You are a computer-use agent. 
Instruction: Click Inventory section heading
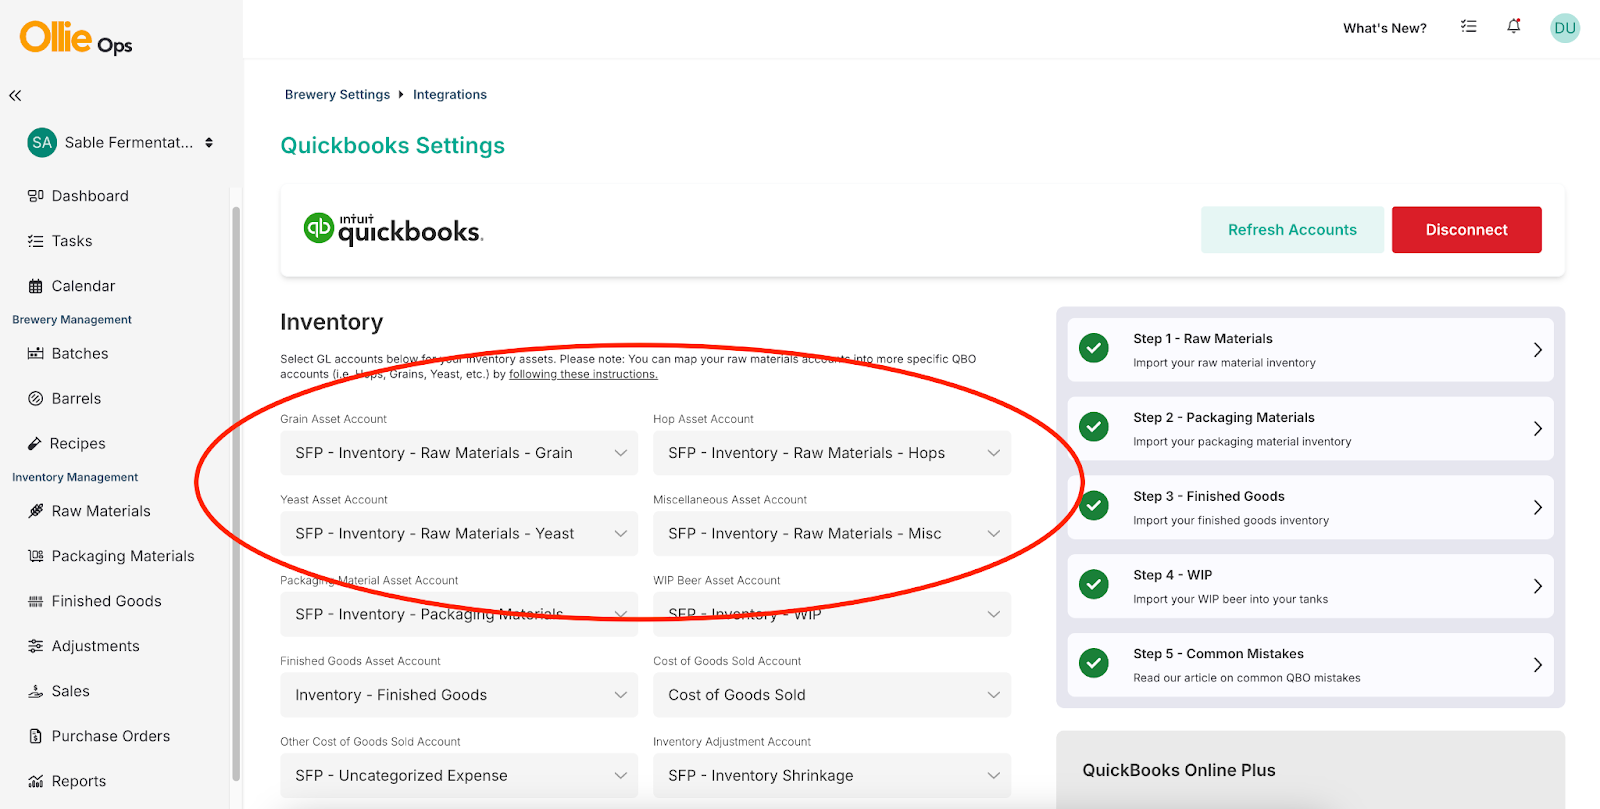pyautogui.click(x=332, y=322)
